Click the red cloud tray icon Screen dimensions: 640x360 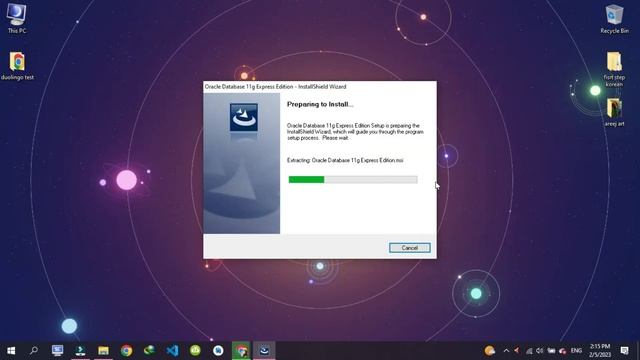tap(562, 351)
